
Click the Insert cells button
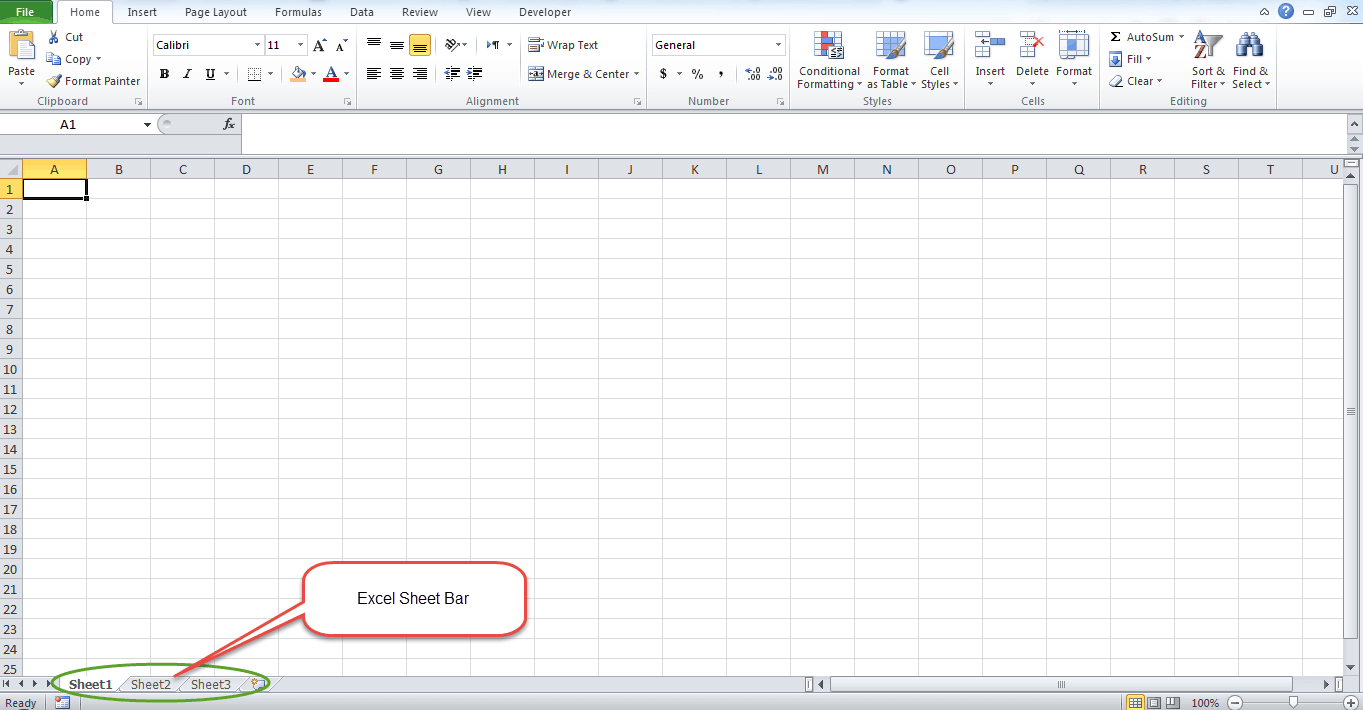tap(990, 60)
